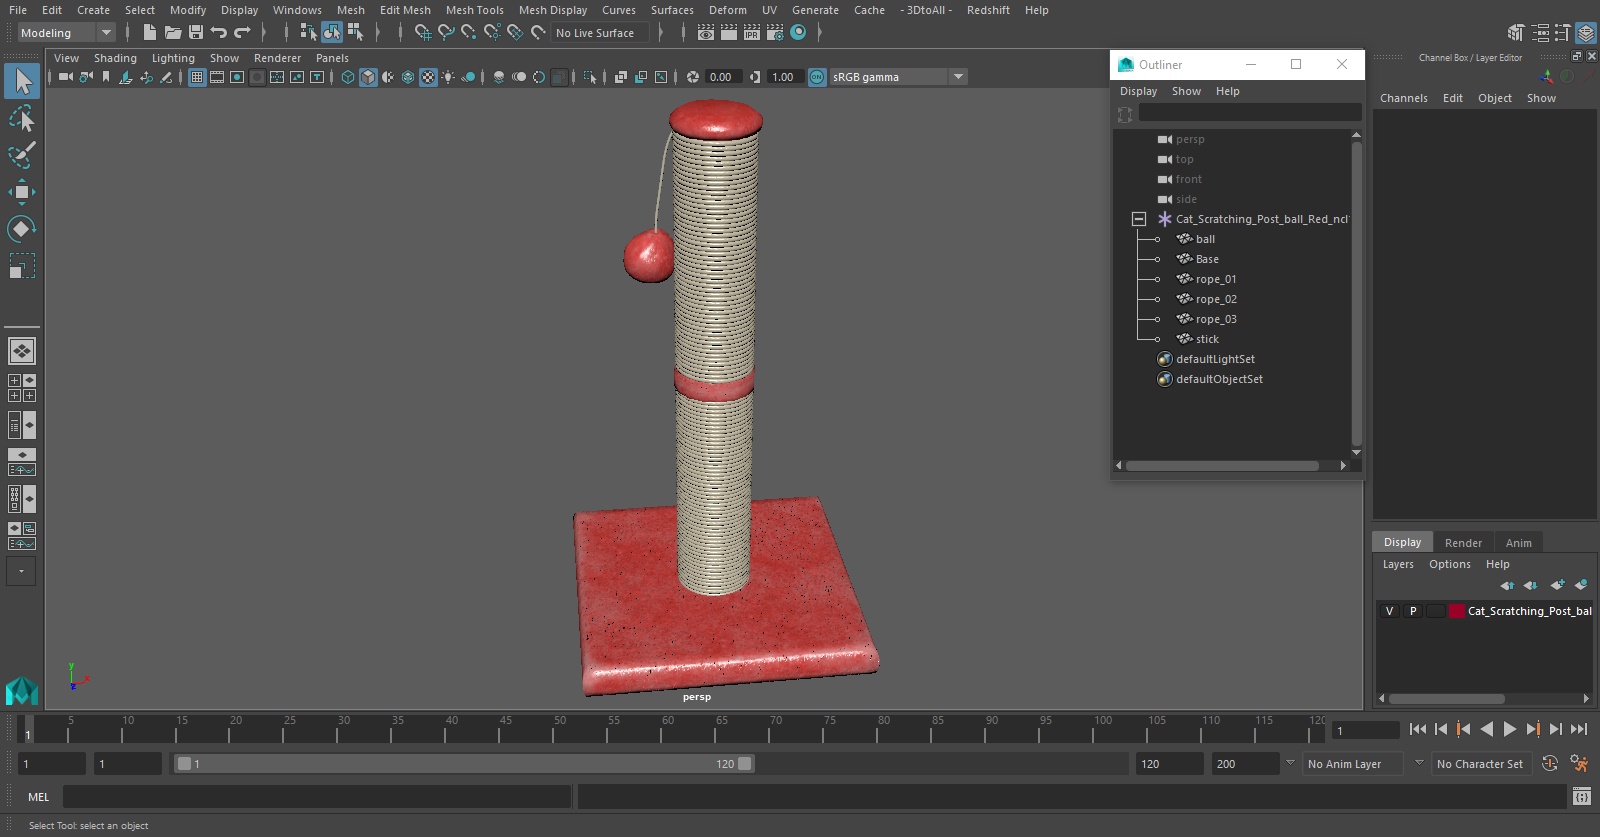
Task: Click the MEL script type button
Action: click(38, 796)
